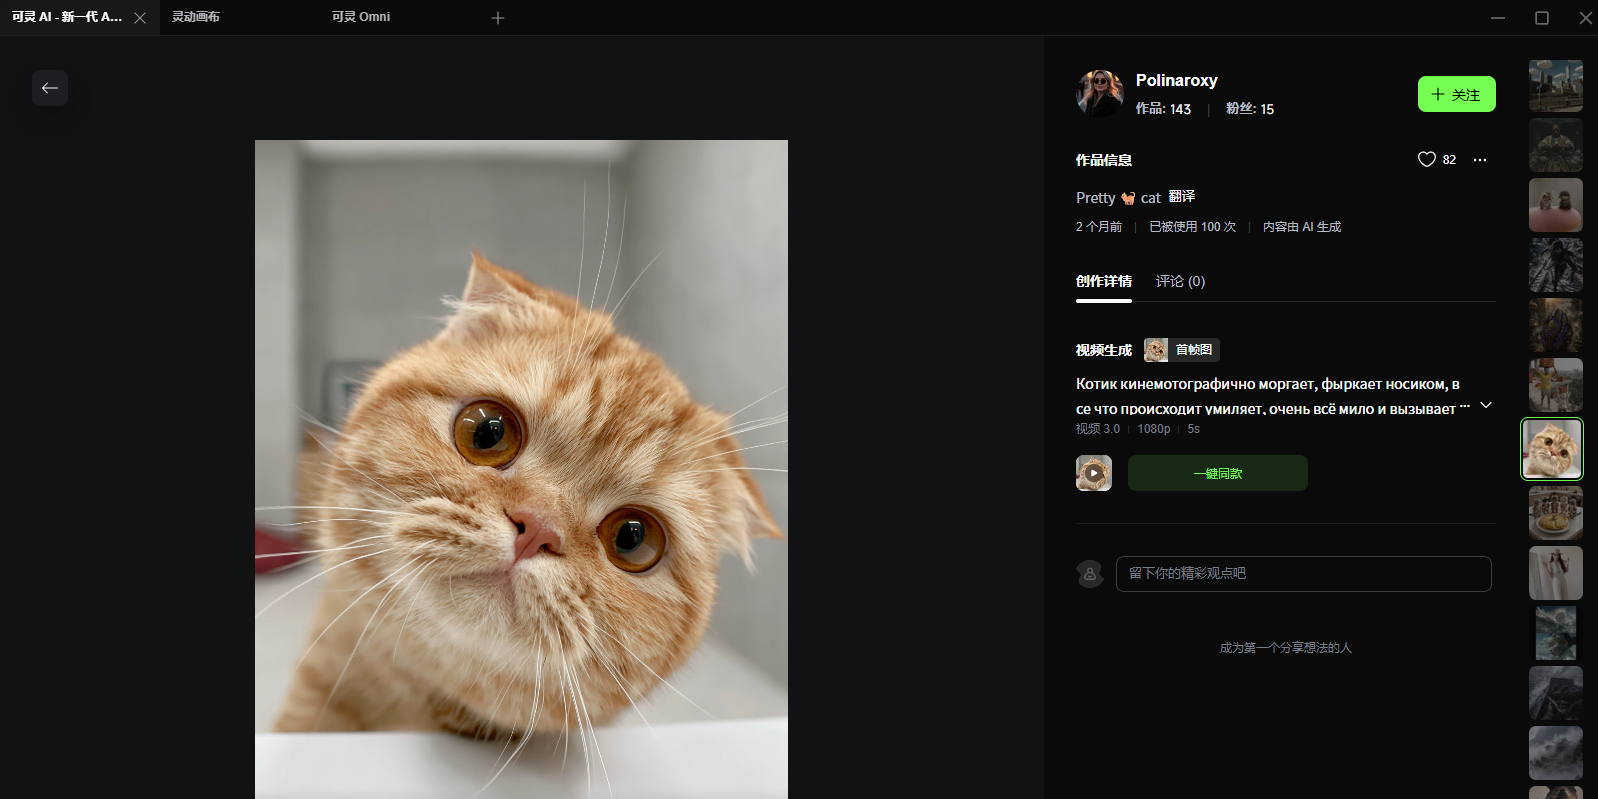Open the city skyline thumbnail at top

click(1556, 86)
